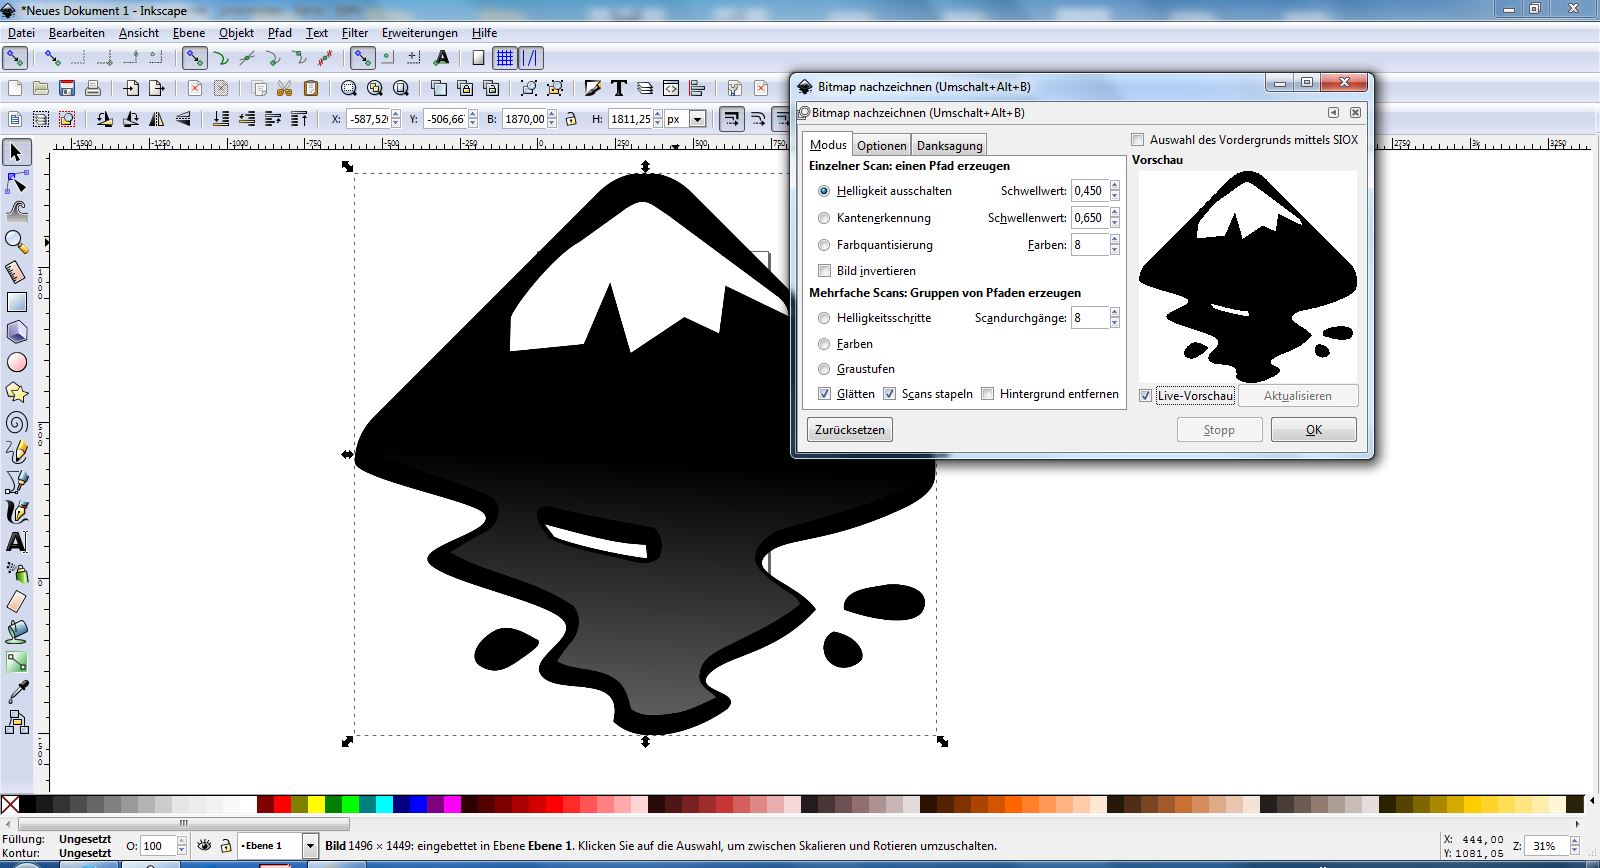Viewport: 1600px width, 868px height.
Task: Toggle the Scans stapeln checkbox
Action: 889,394
